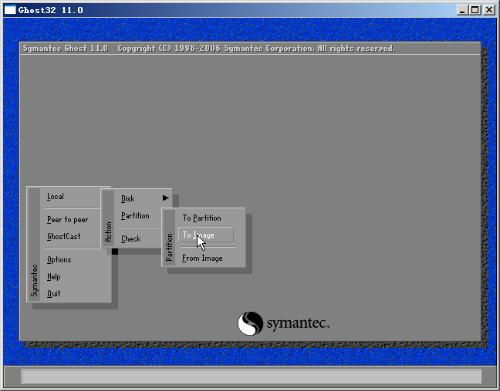Viewport: 500px width, 391px height.
Task: Choose Disk in the Action menu
Action: 128,198
